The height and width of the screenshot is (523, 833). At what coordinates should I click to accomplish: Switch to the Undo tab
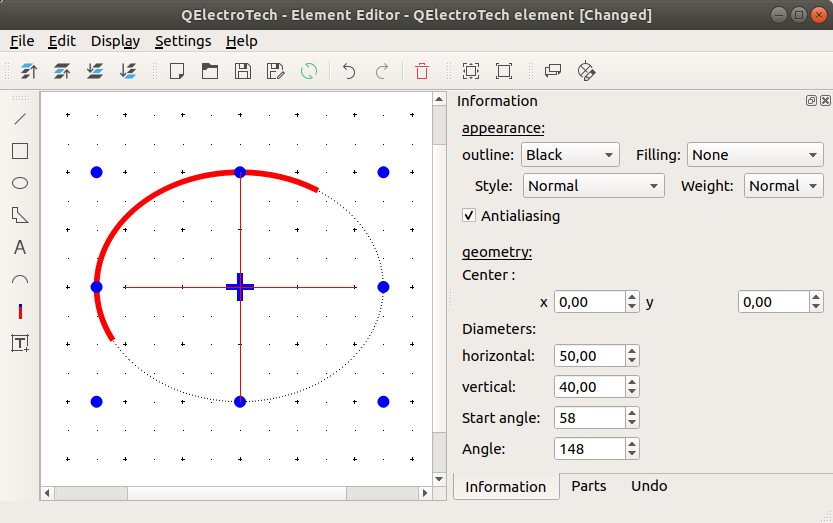point(649,486)
